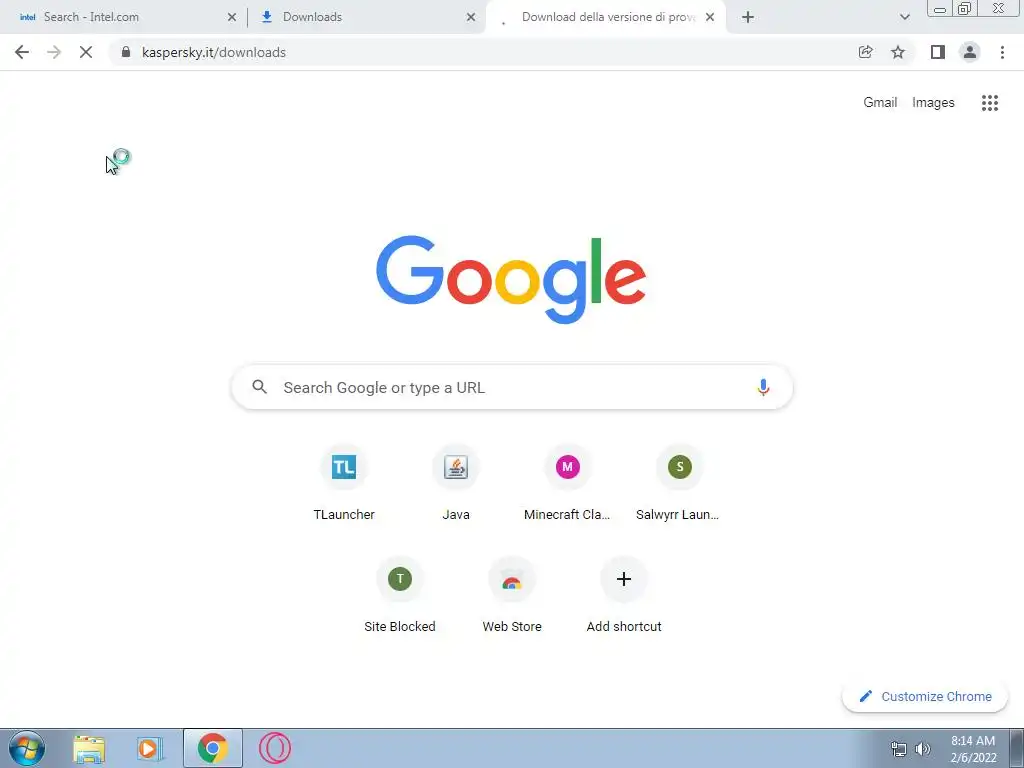This screenshot has width=1024, height=768.
Task: Open the Chrome profile avatar
Action: click(970, 52)
